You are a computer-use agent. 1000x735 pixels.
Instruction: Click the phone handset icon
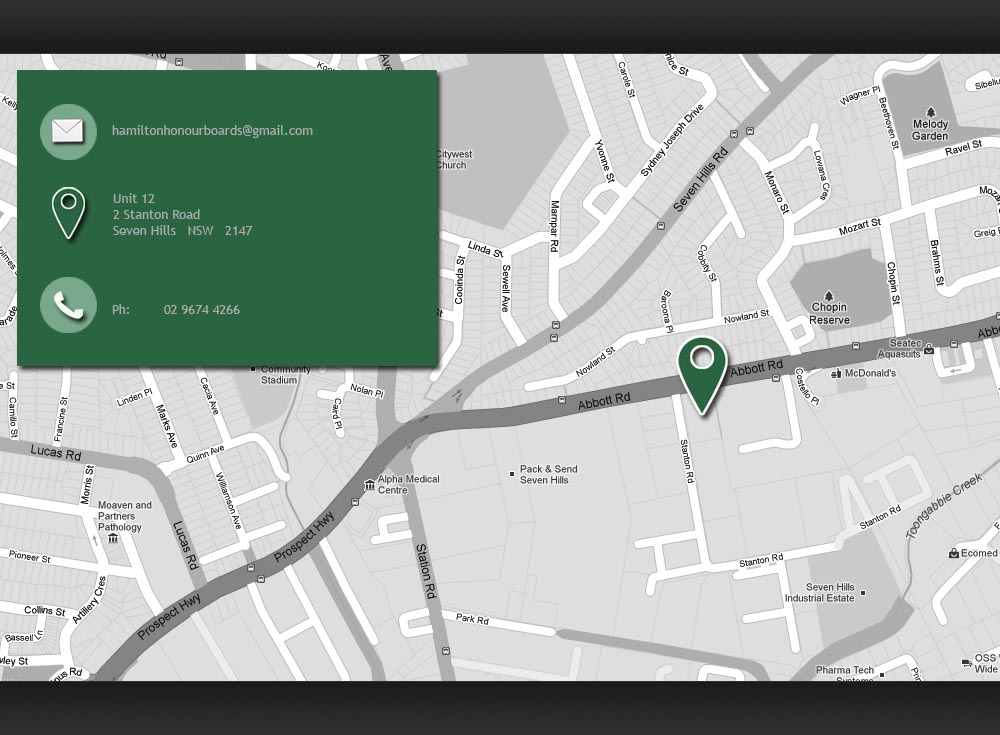(68, 305)
